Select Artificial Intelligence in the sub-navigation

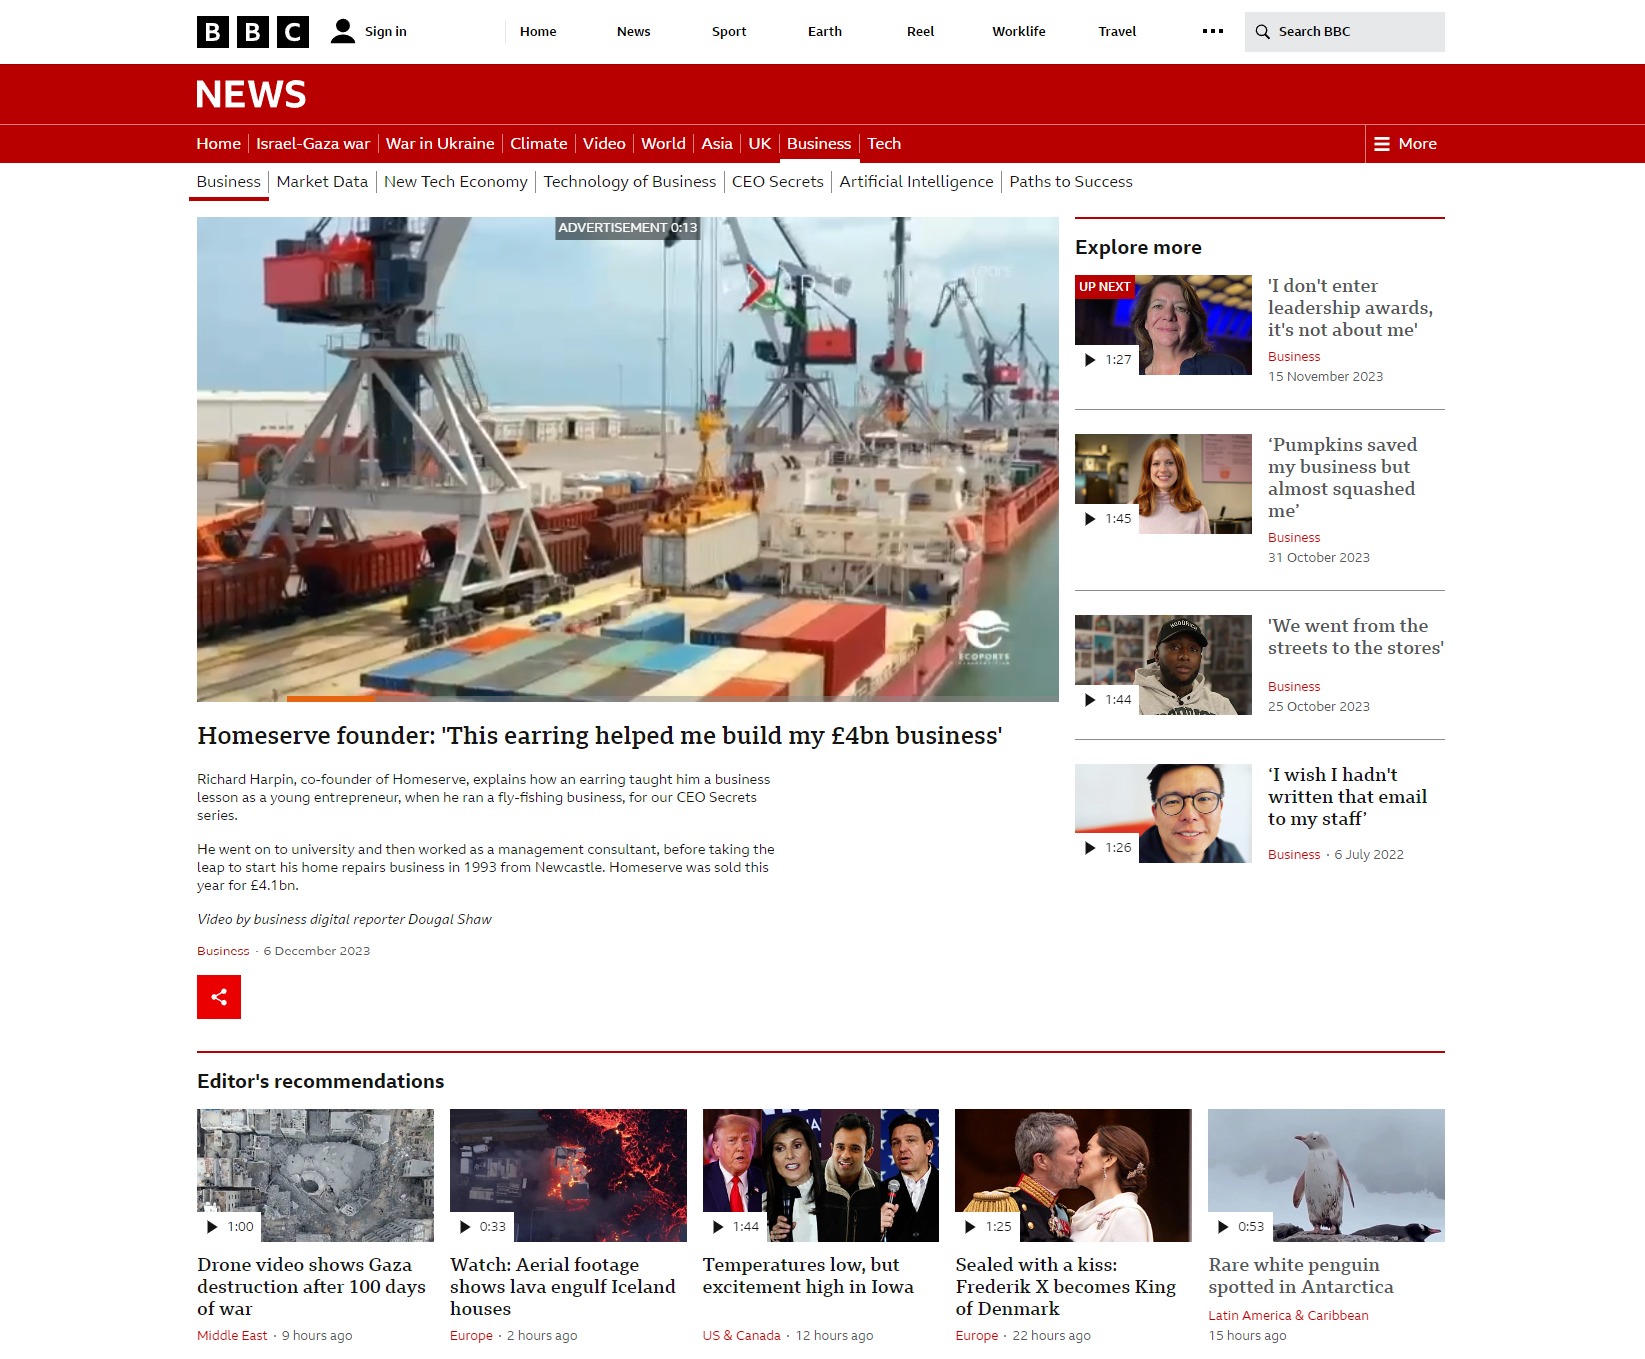click(916, 182)
